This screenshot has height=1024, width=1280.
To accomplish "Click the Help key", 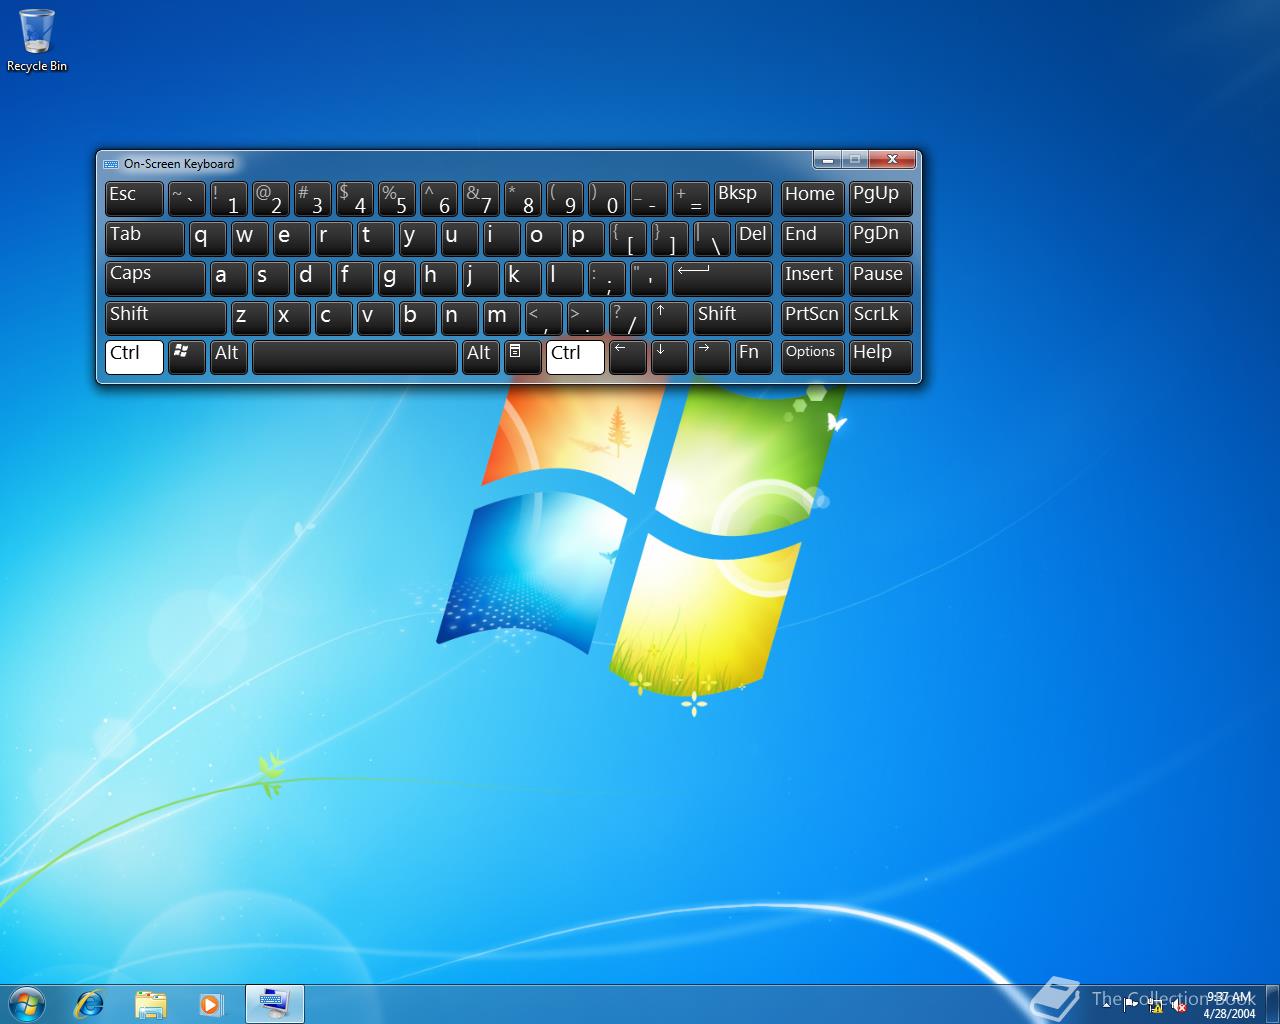I will 880,357.
